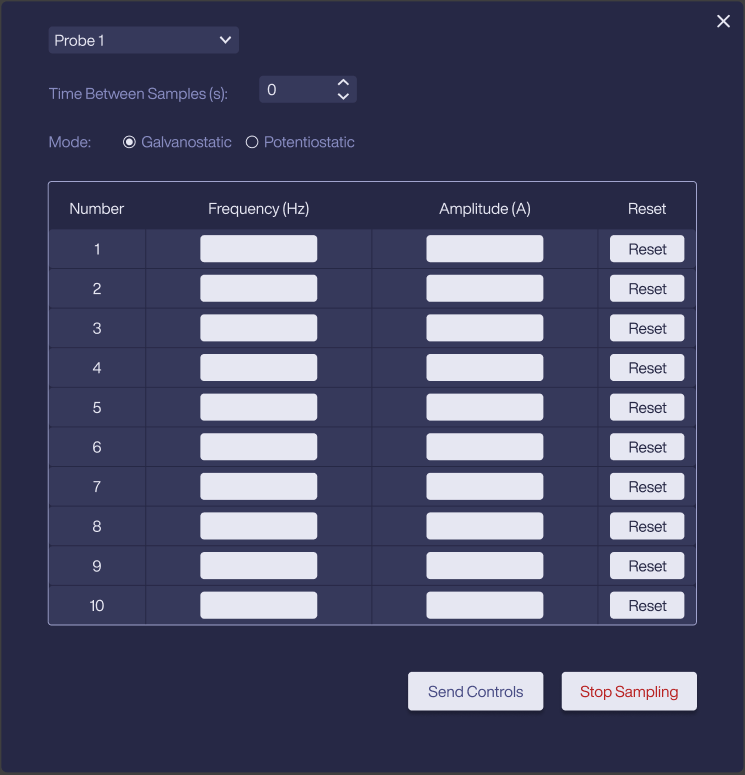Open the Probe 1 dropdown
Screen dimensions: 745x775
click(143, 40)
